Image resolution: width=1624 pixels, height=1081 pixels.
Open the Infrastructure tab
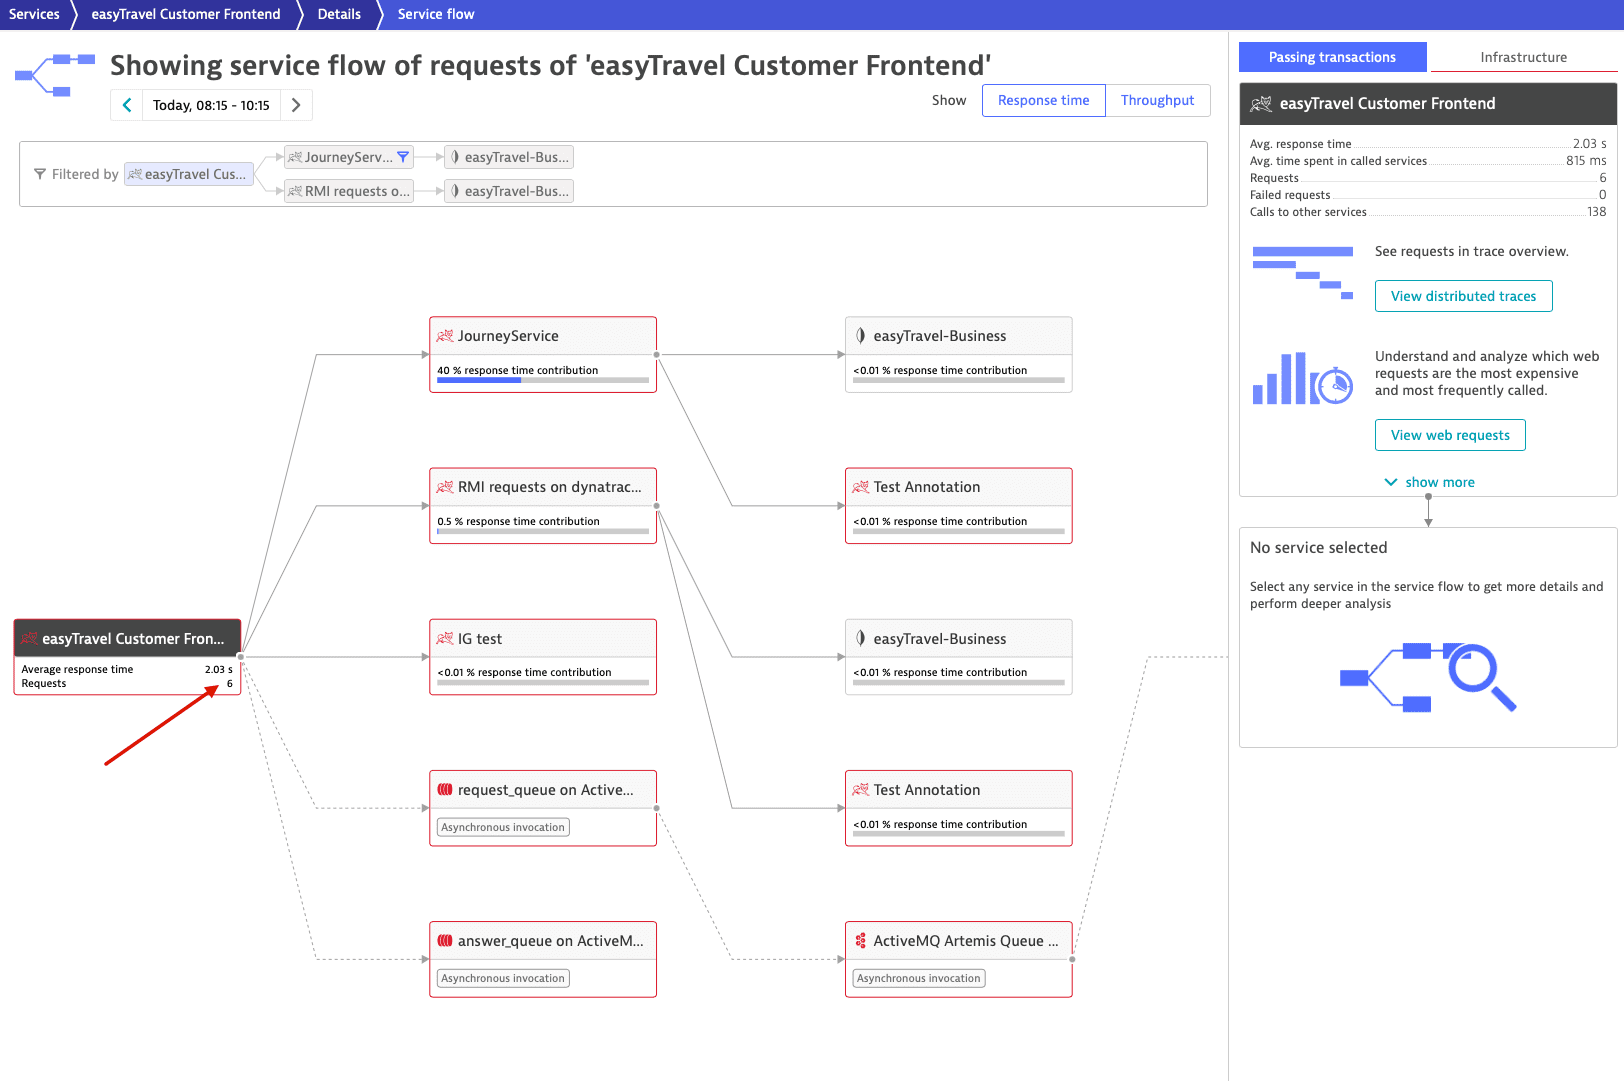pos(1523,57)
